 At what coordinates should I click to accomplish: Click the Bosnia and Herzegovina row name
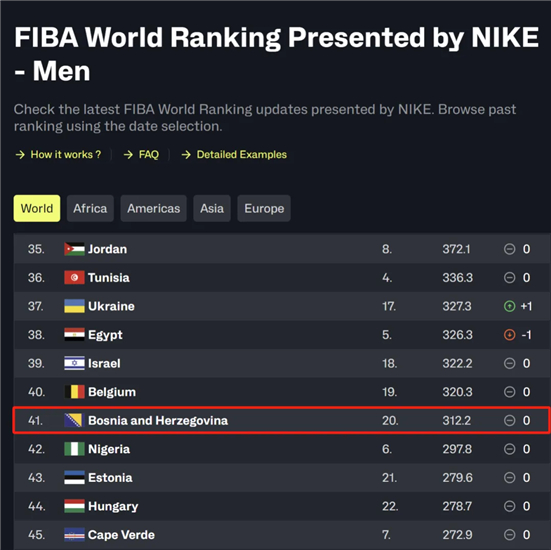coord(158,421)
